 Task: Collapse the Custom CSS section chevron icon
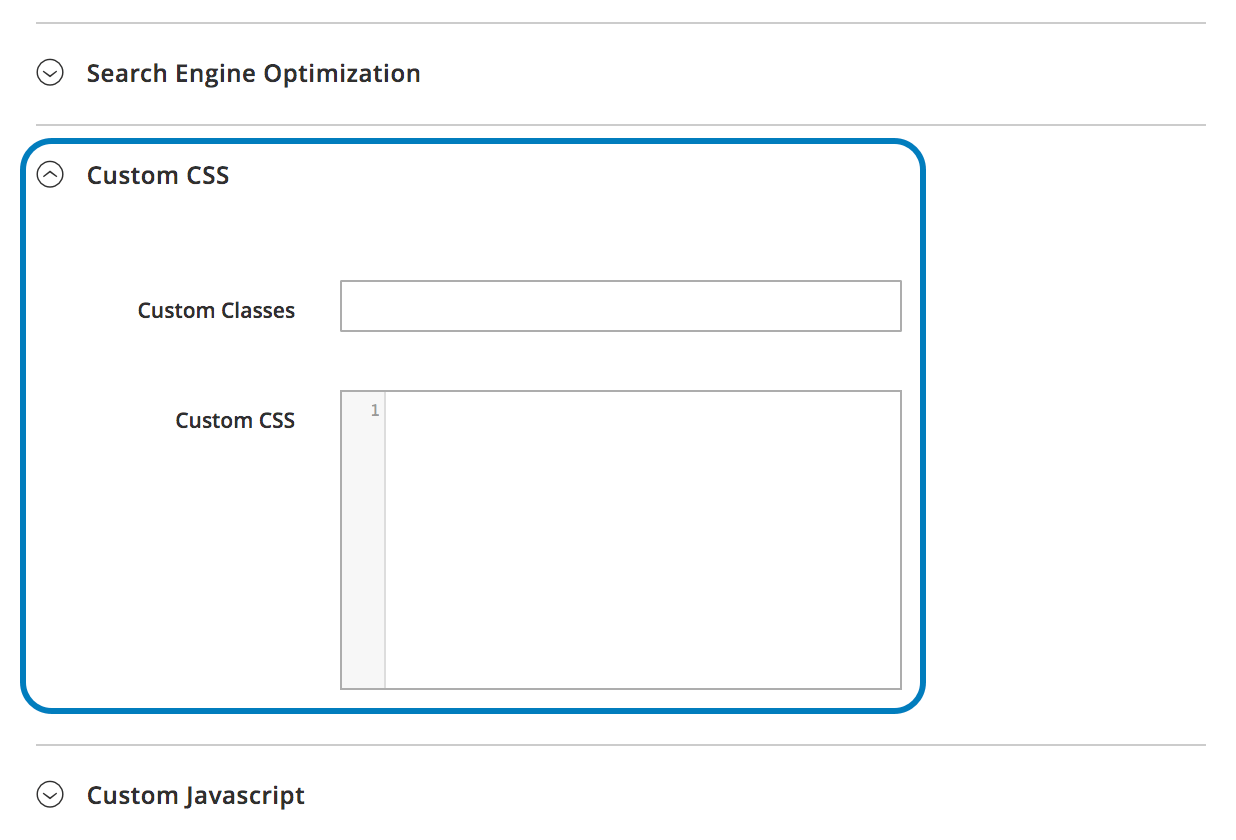(49, 175)
